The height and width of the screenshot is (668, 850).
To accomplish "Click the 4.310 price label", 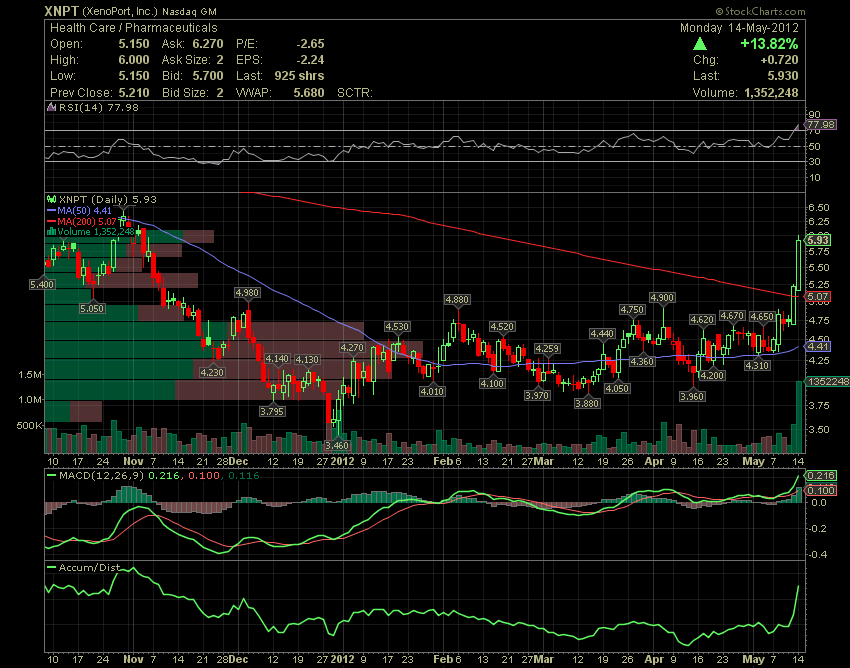I will pos(757,365).
